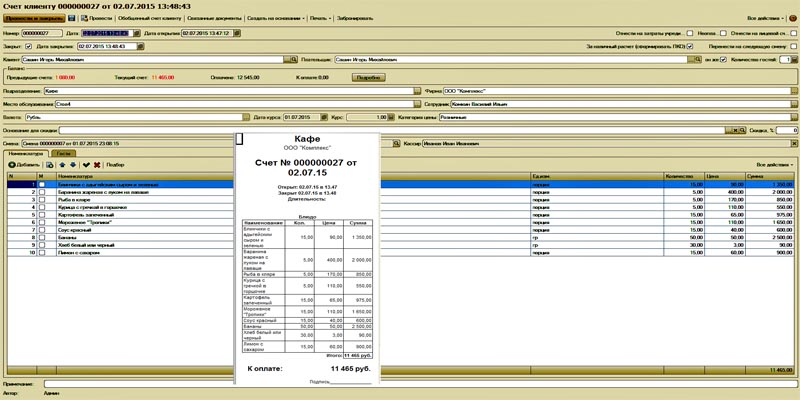Screen dimensions: 800x400
Task: Click the search icon in Клиент field
Action: pos(296,60)
